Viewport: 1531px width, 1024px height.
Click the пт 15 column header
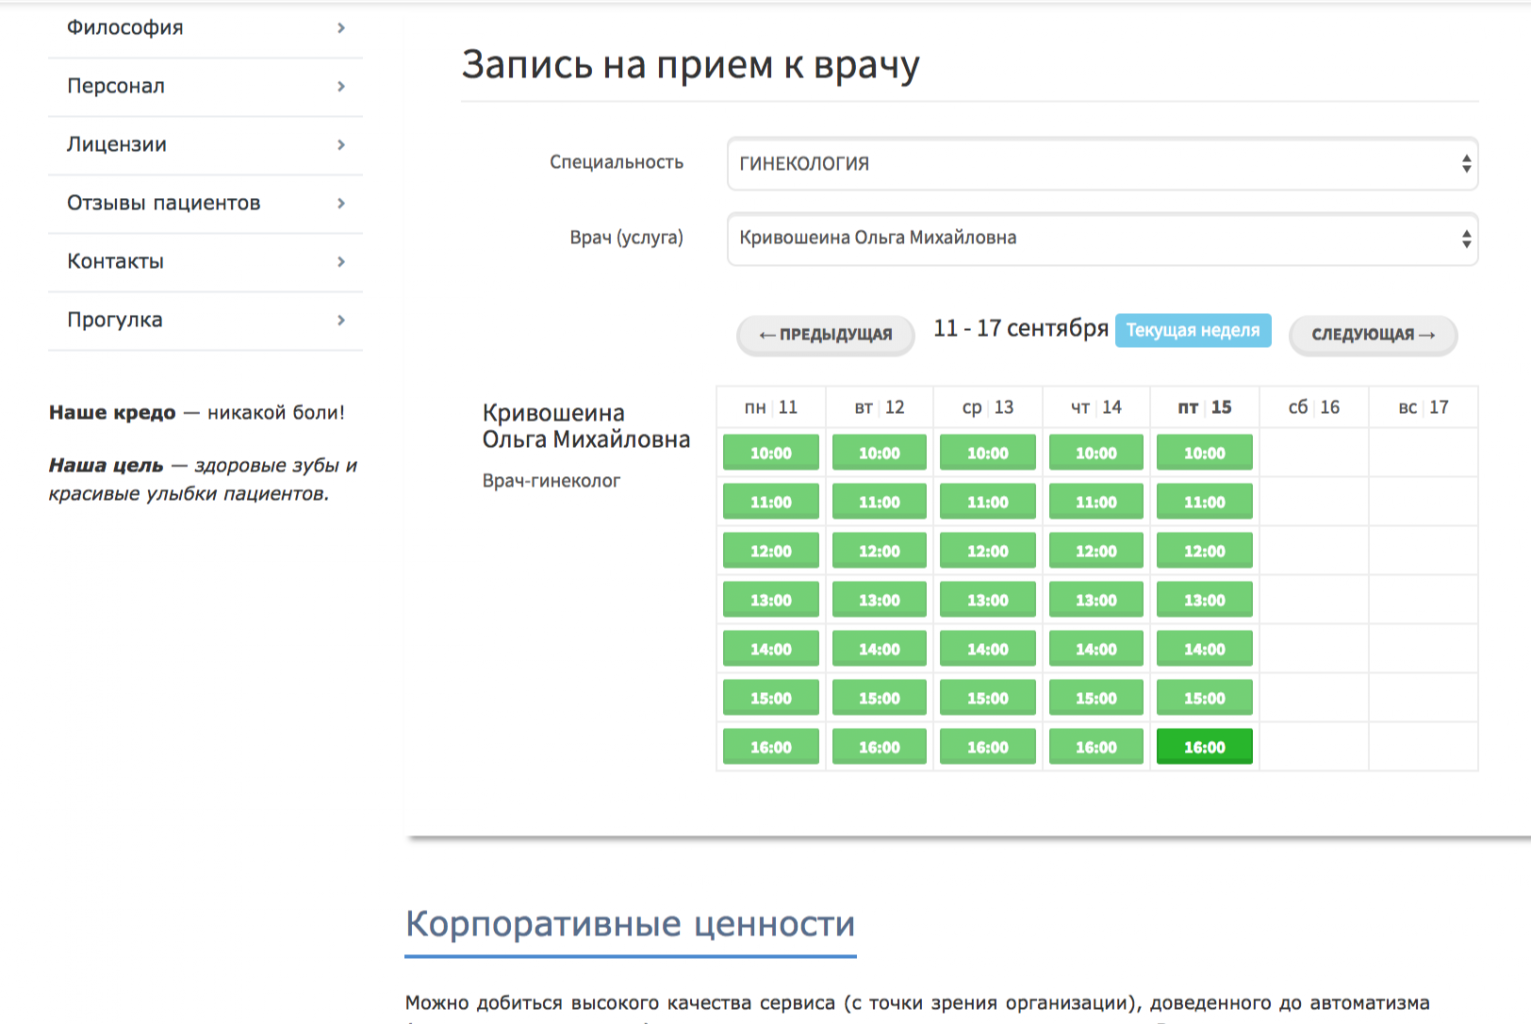click(x=1204, y=408)
